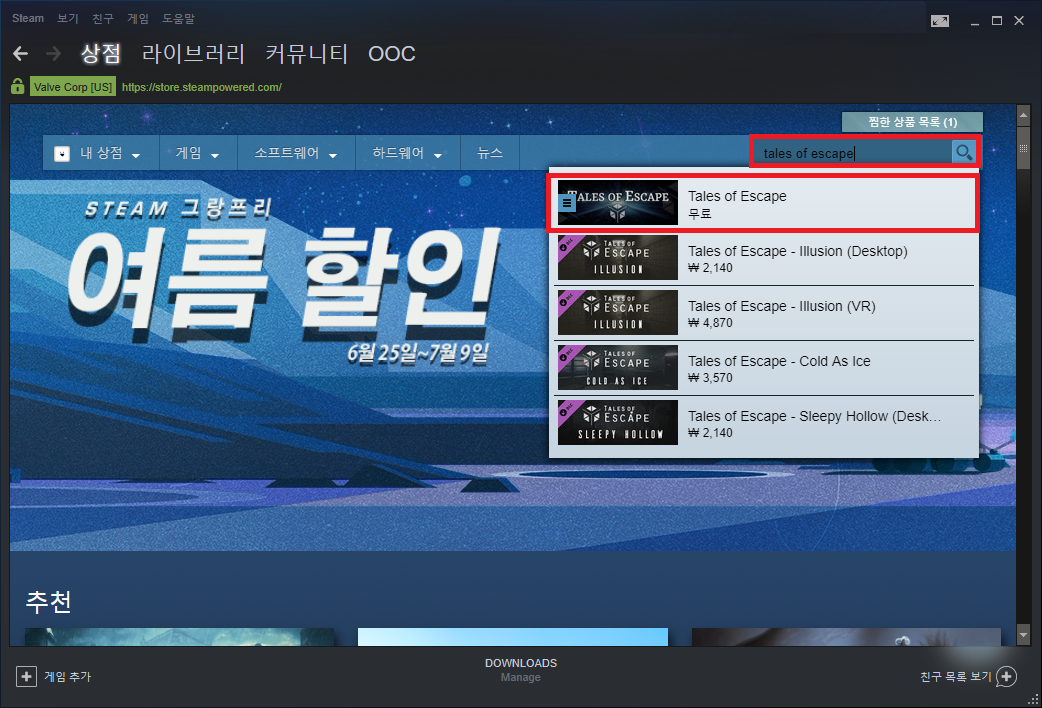Maximize the Steam window
This screenshot has width=1042, height=708.
pos(997,21)
